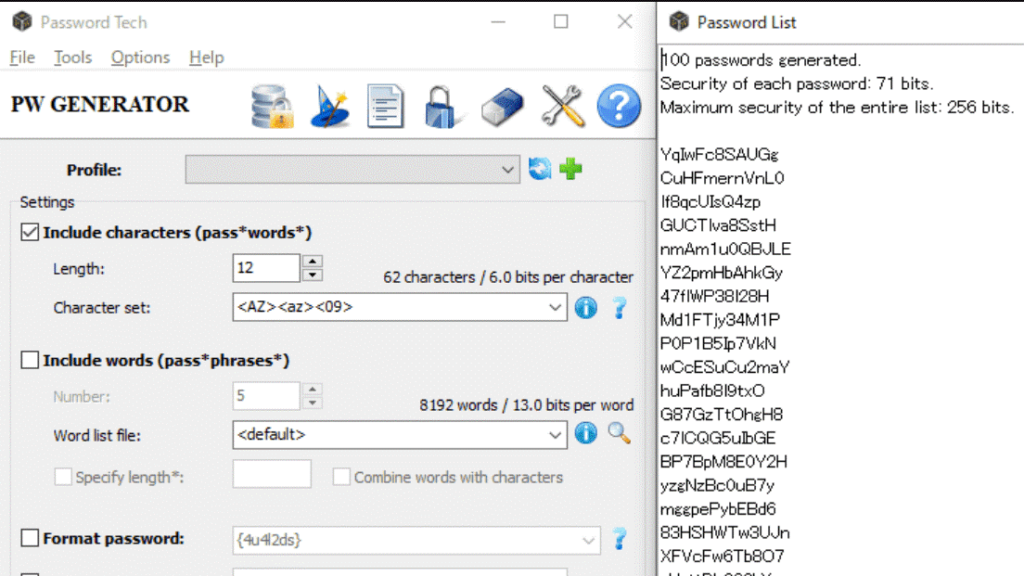The height and width of the screenshot is (576, 1024).
Task: Select password YqIwFc8SAUGg in Password List
Action: pyautogui.click(x=719, y=155)
